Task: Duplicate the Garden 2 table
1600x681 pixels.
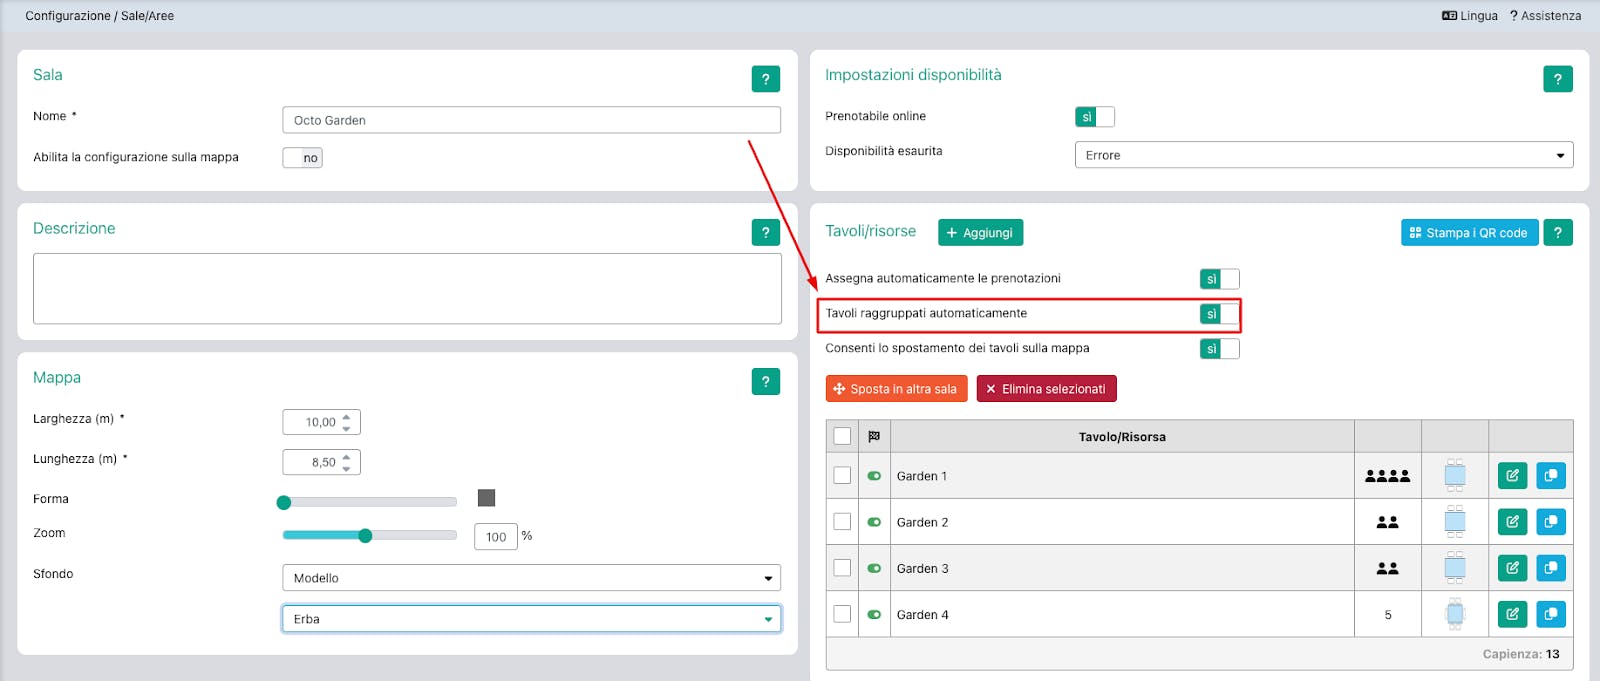Action: point(1550,522)
